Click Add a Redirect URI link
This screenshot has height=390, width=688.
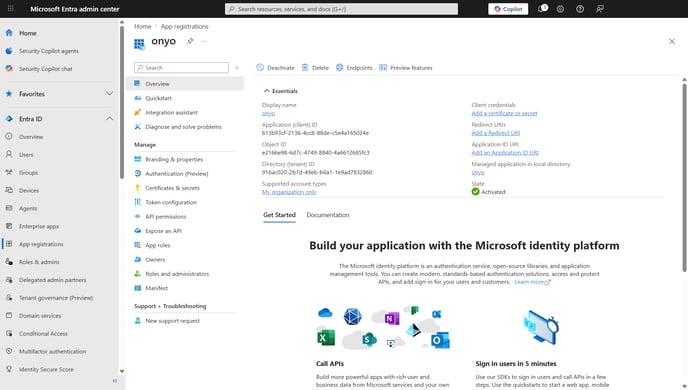click(x=495, y=133)
